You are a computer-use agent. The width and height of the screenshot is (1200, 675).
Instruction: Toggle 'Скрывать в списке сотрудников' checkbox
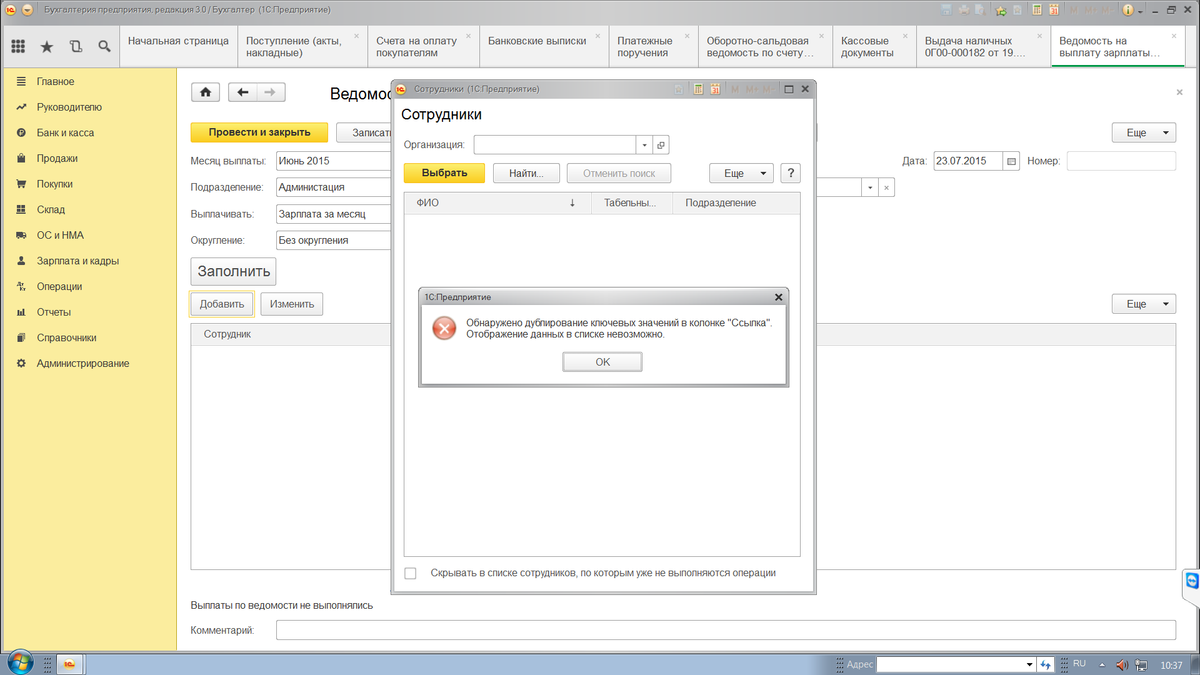[x=410, y=573]
